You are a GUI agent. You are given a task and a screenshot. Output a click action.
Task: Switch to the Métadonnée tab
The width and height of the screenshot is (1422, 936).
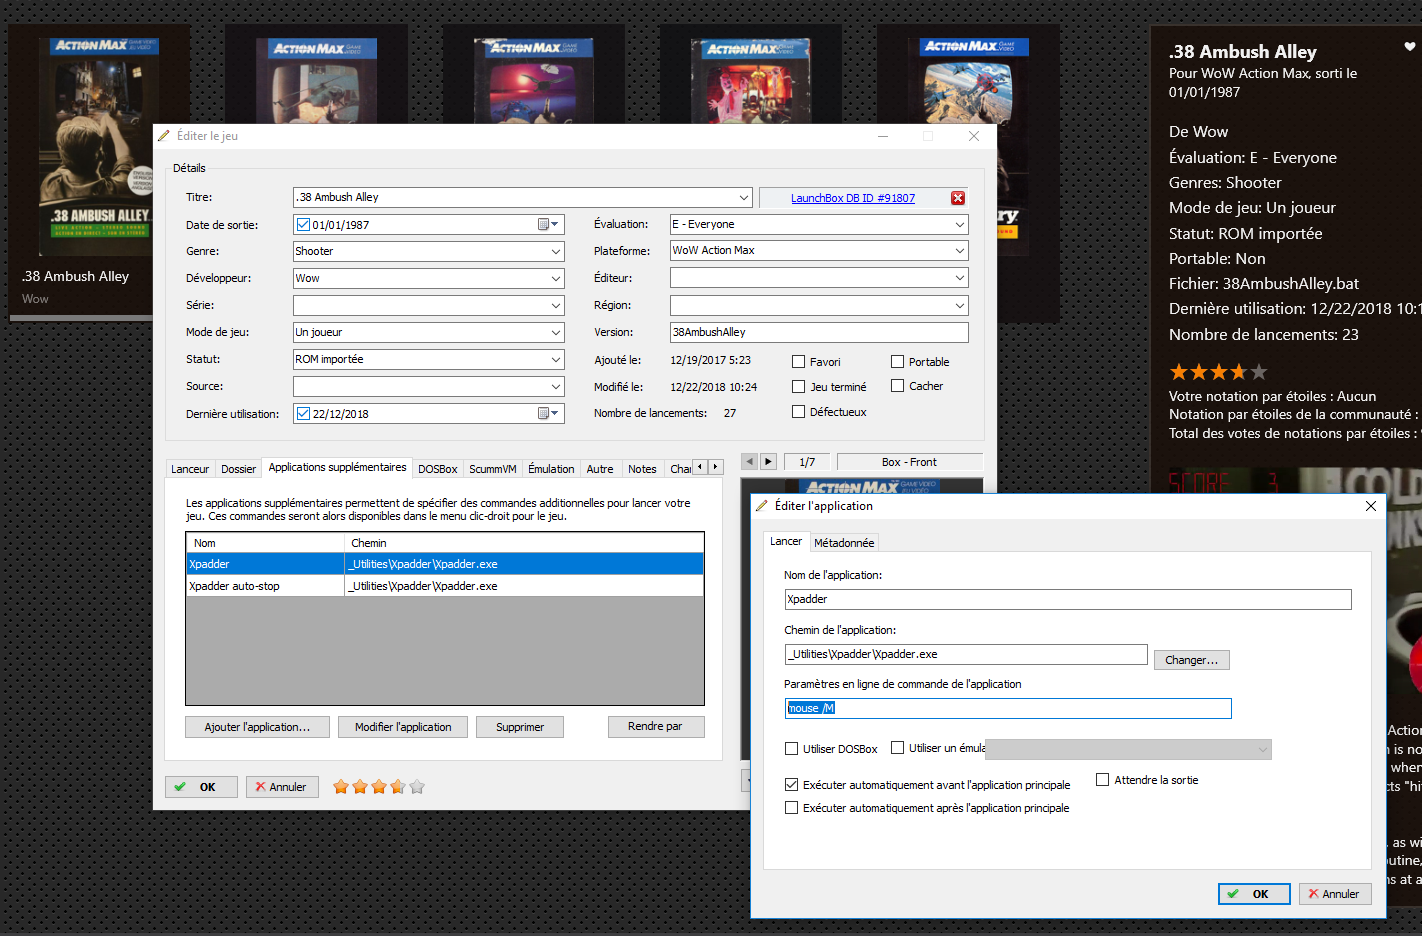[x=844, y=543]
